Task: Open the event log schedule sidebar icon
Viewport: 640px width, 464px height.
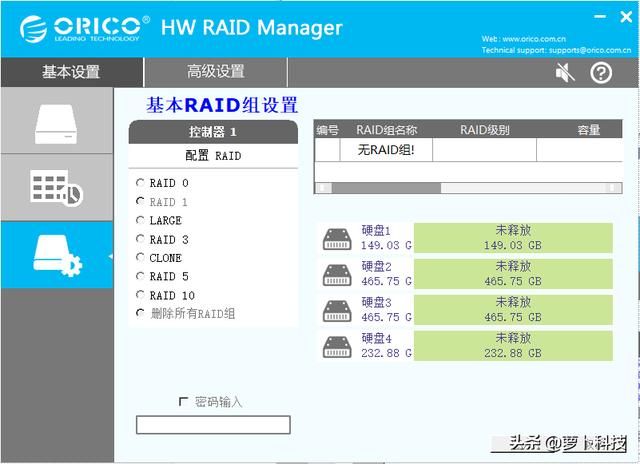Action: coord(56,188)
